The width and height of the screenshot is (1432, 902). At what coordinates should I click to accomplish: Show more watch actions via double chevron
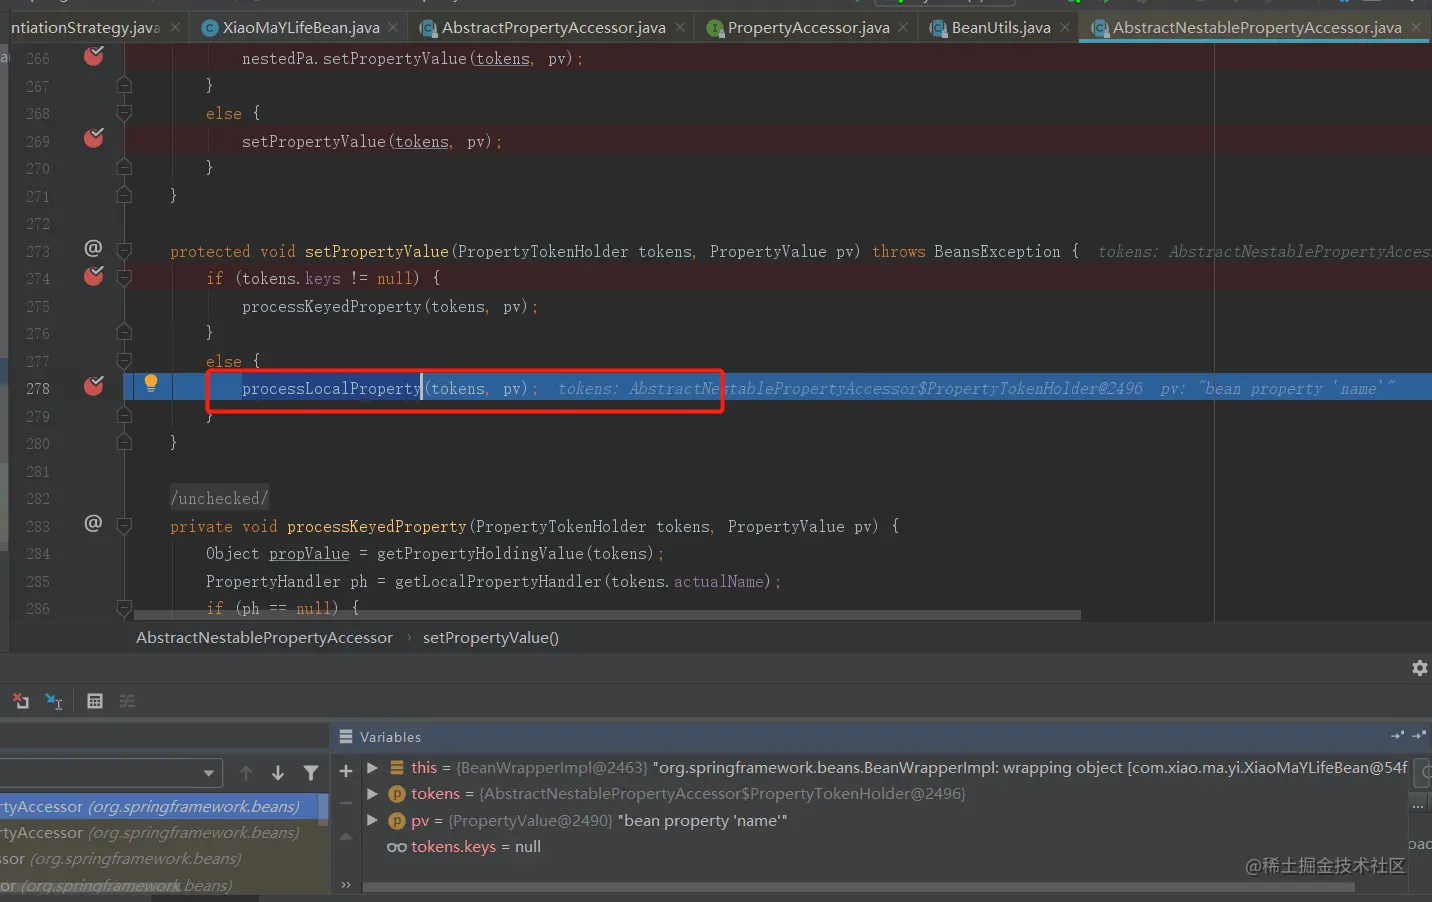point(346,884)
